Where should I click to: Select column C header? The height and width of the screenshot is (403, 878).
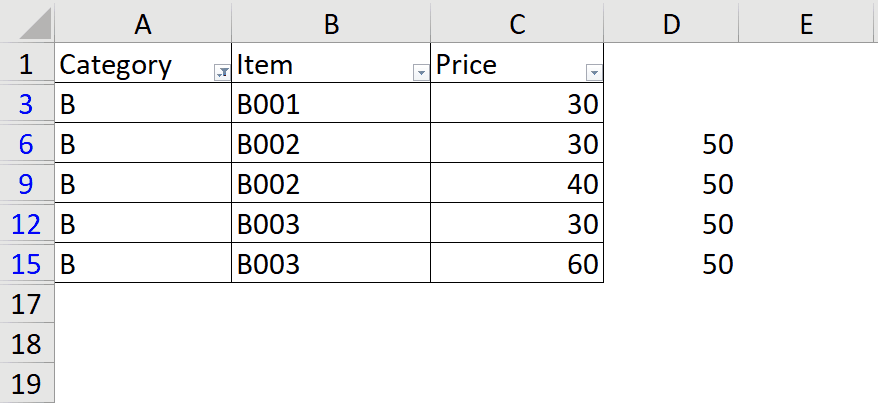click(x=517, y=24)
